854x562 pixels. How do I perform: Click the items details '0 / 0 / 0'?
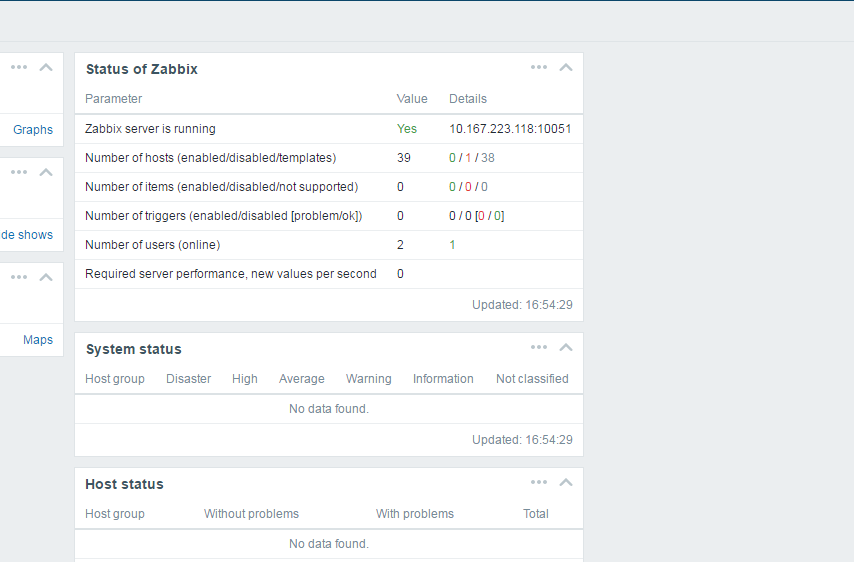click(468, 187)
